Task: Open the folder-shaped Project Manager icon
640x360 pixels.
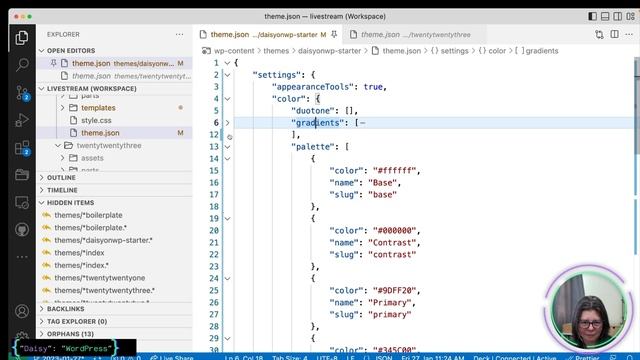Action: (x=22, y=175)
